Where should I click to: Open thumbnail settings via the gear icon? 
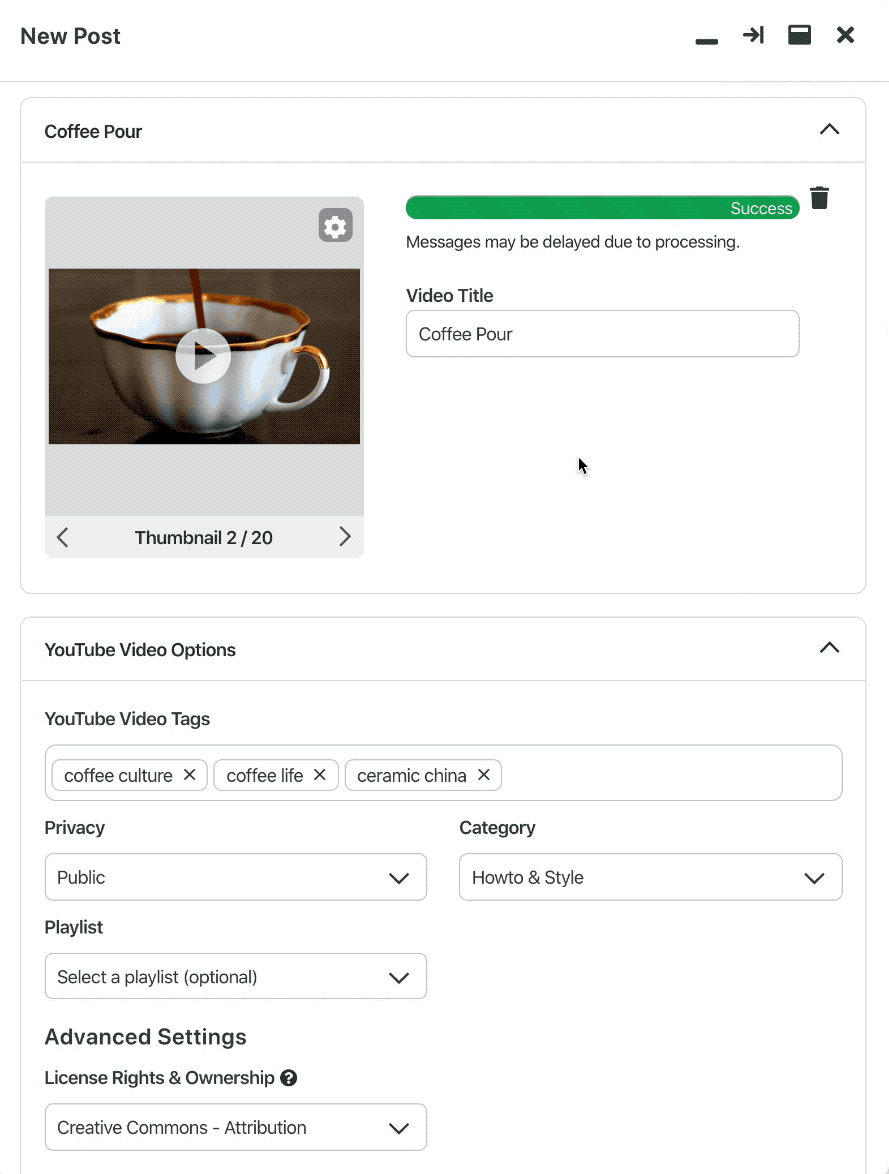pyautogui.click(x=335, y=225)
